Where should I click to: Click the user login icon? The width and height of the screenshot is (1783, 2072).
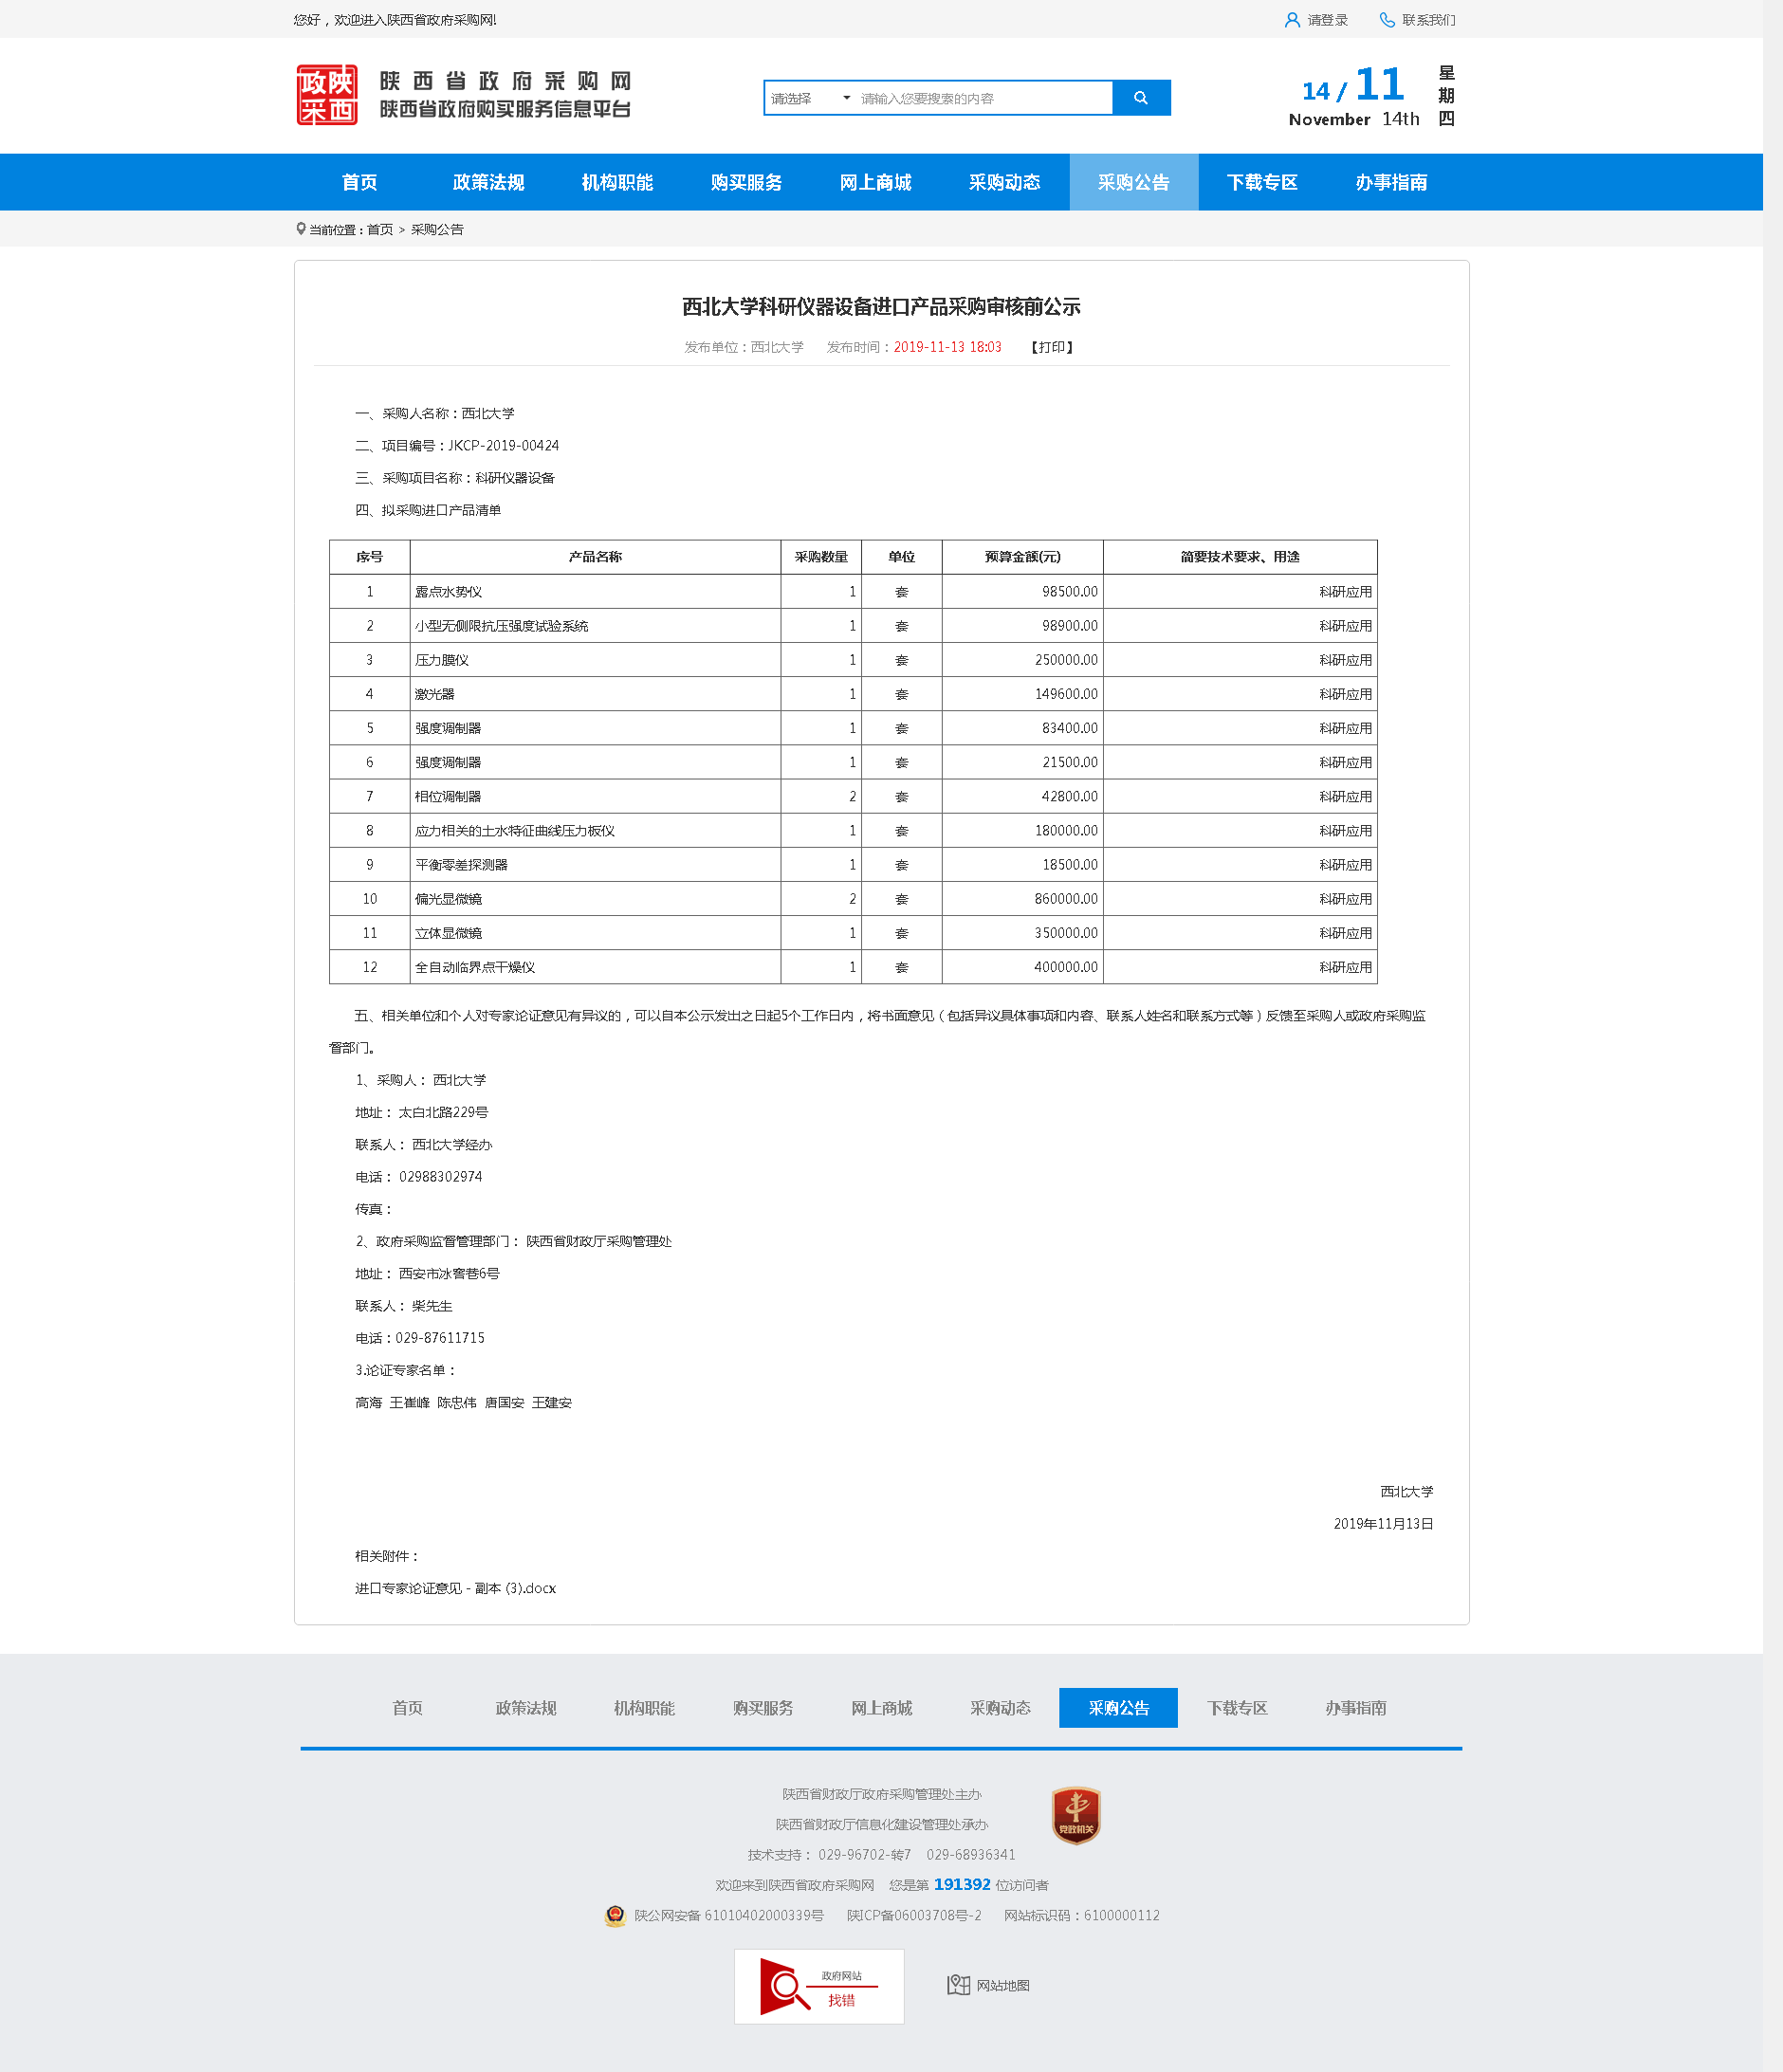pyautogui.click(x=1292, y=20)
